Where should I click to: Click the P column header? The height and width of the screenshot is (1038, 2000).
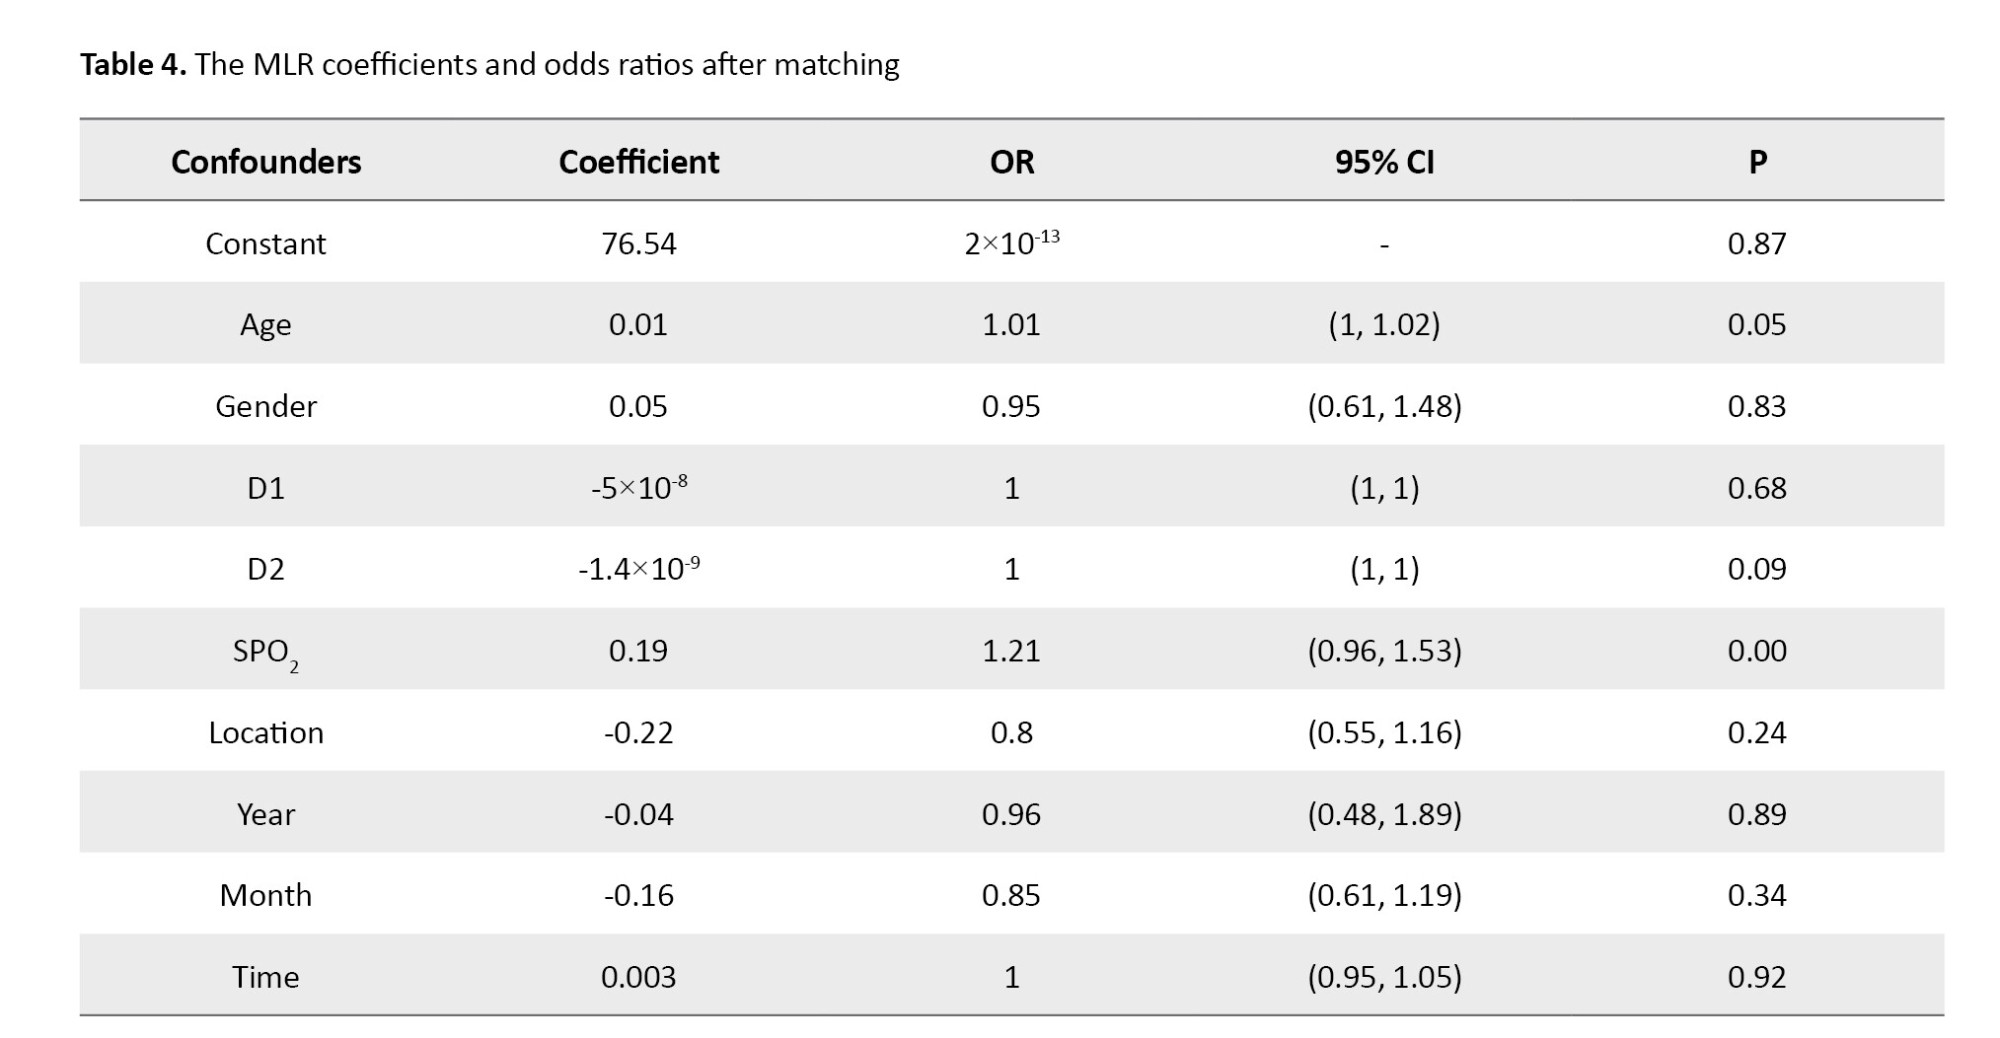point(1757,162)
